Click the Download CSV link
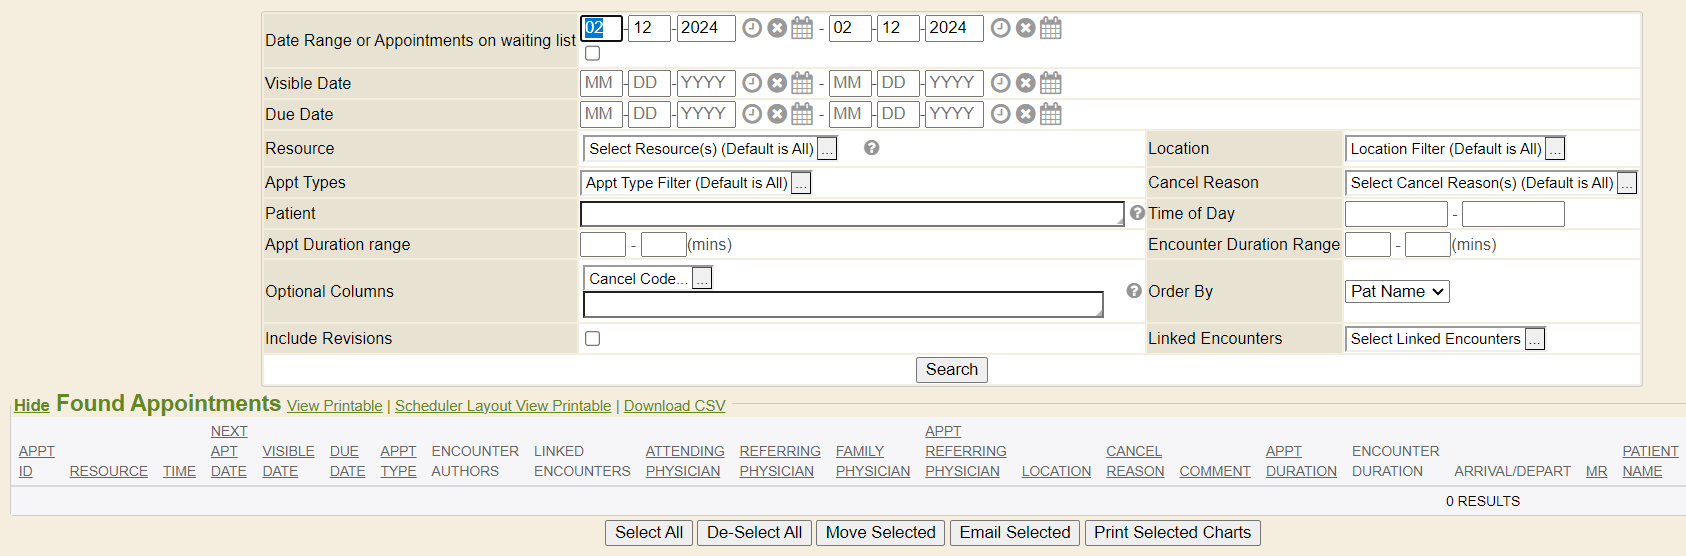Screen dimensions: 1686x556 (674, 406)
